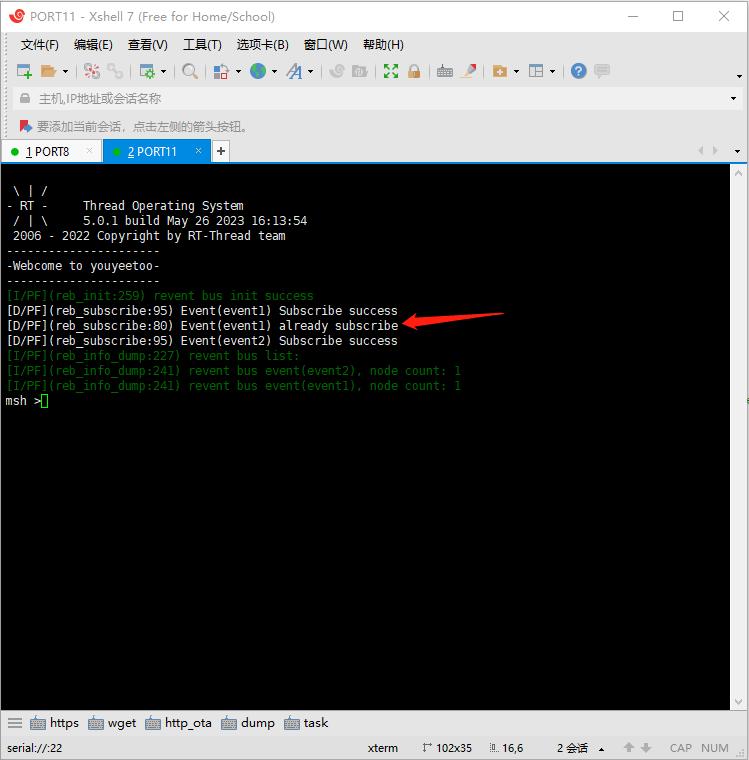Screen dimensions: 749x760
Task: Open the 文件(F) menu
Action: coord(40,45)
